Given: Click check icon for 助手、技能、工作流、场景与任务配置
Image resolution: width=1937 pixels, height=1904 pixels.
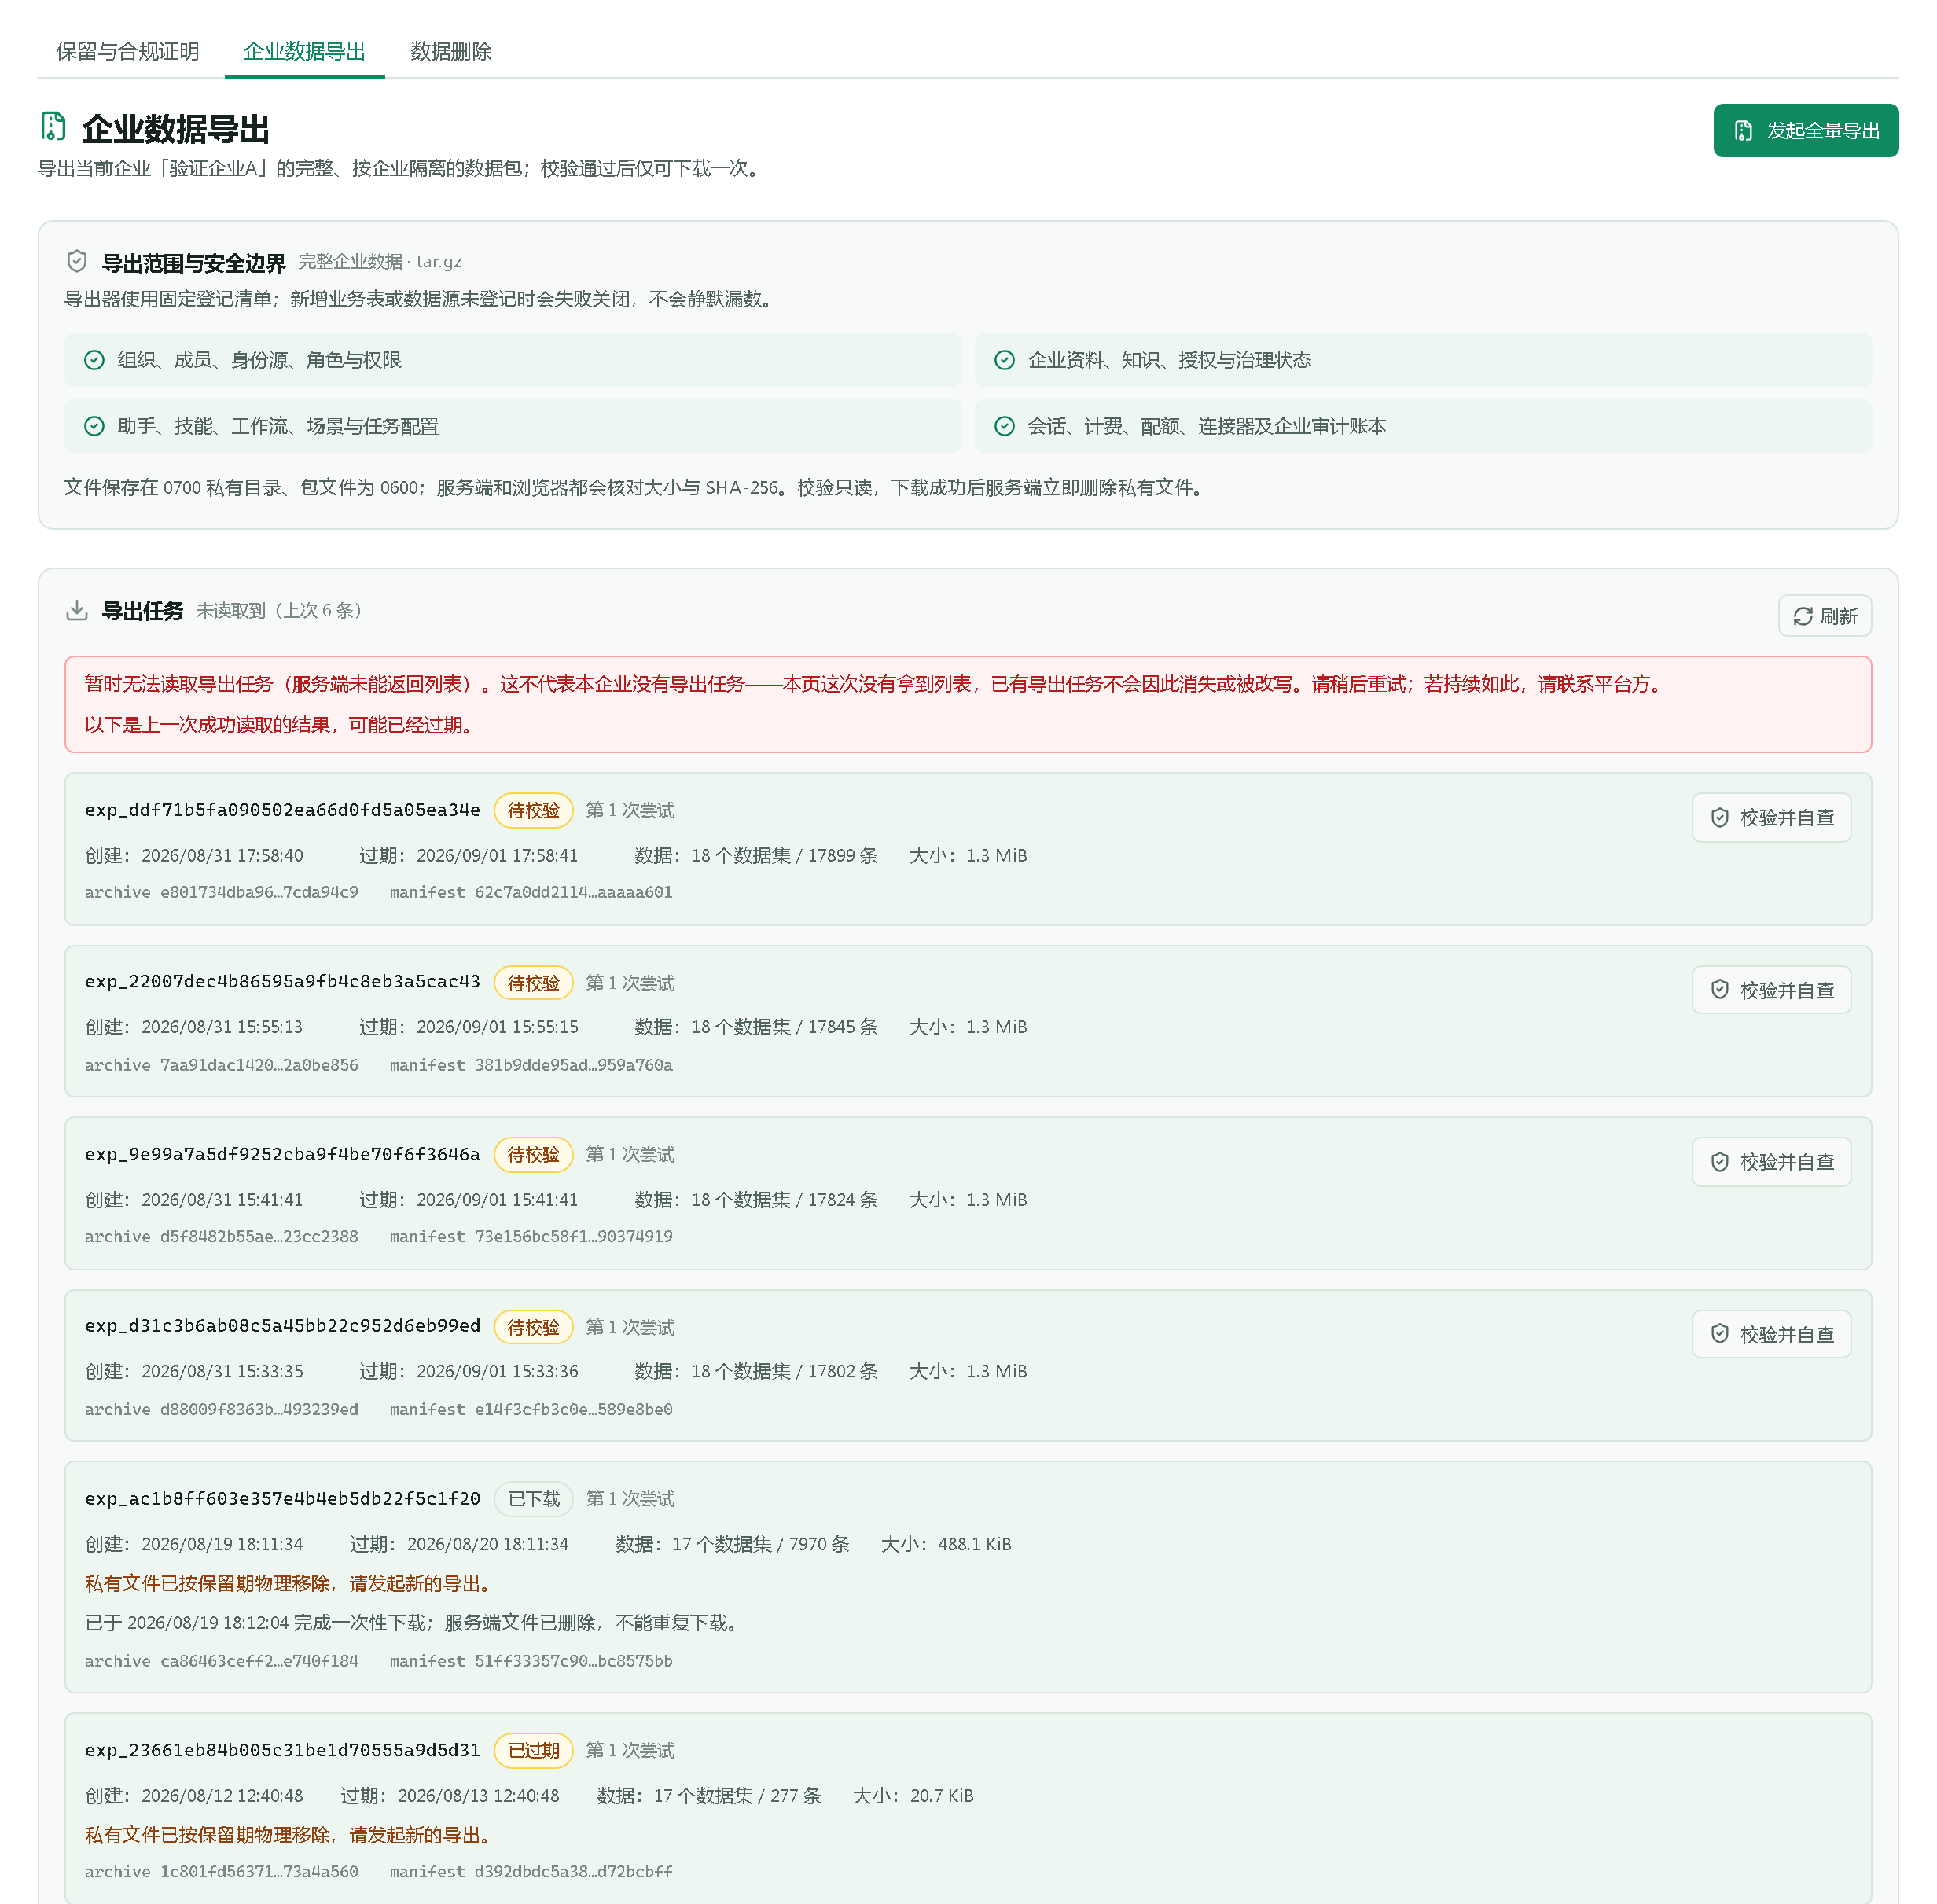Looking at the screenshot, I should tap(94, 426).
